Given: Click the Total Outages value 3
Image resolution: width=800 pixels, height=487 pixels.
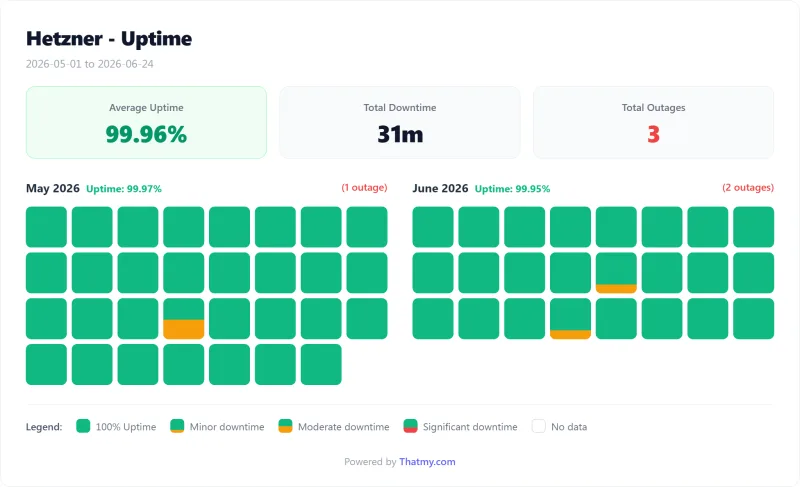Looking at the screenshot, I should click(x=654, y=135).
